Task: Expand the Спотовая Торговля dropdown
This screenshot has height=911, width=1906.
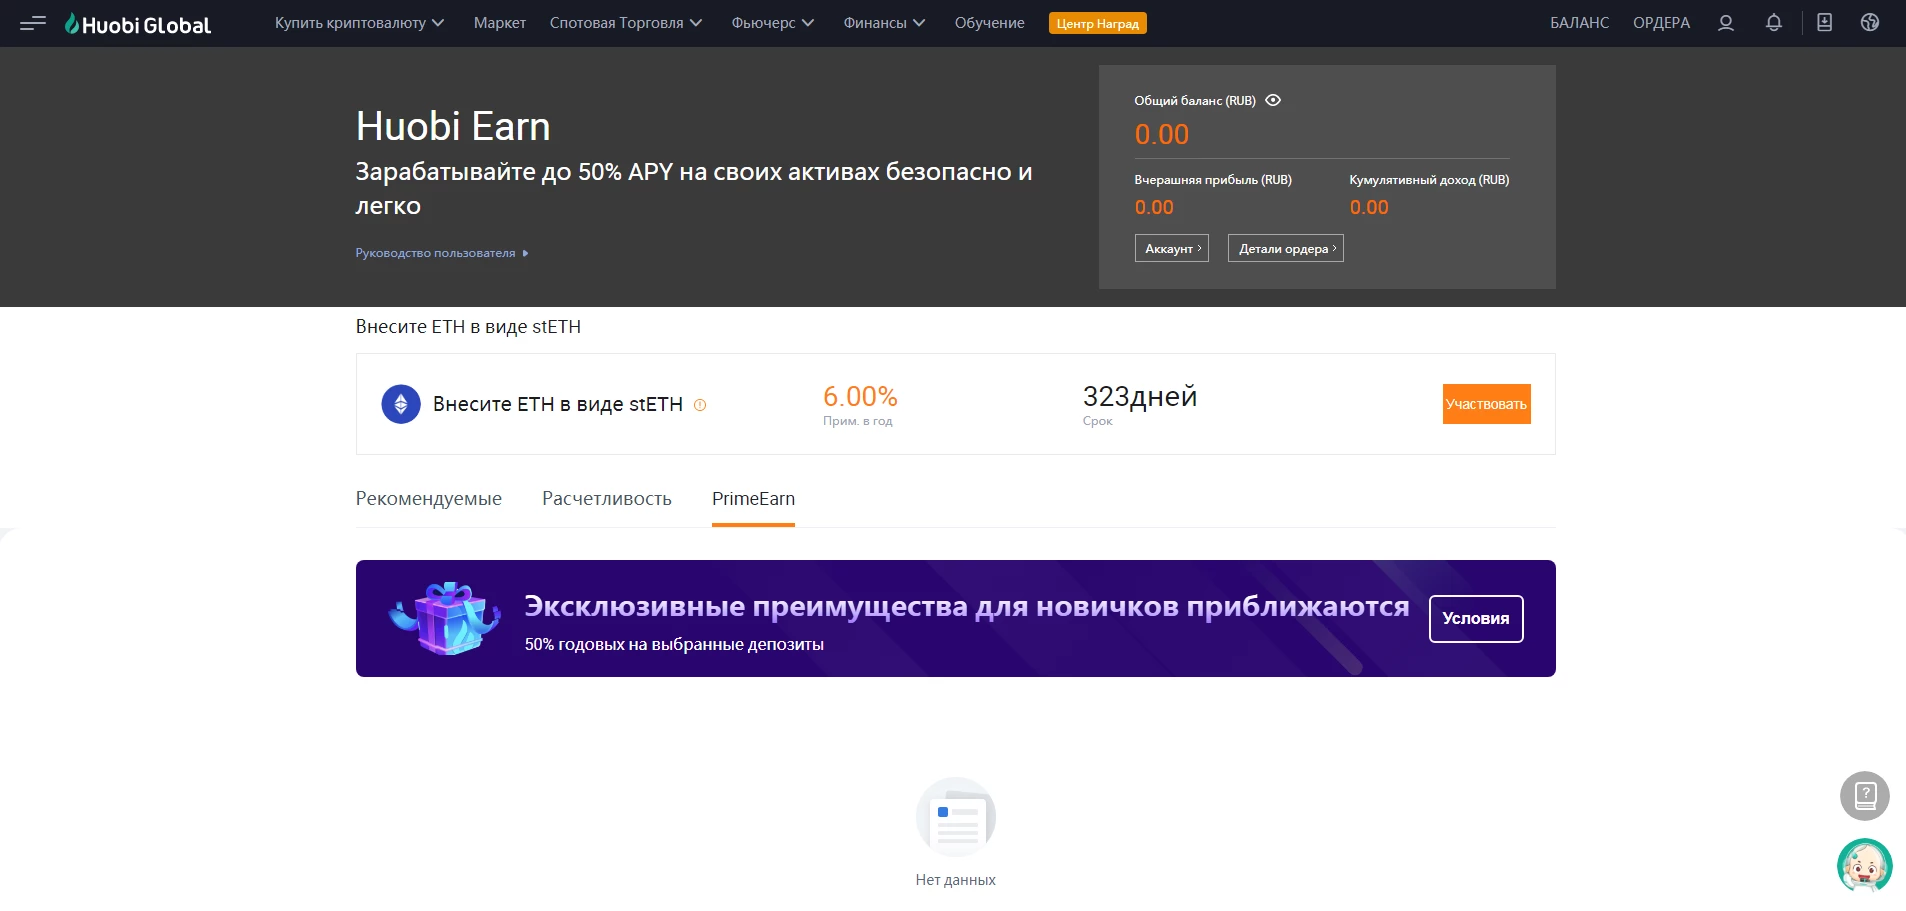Action: point(626,23)
